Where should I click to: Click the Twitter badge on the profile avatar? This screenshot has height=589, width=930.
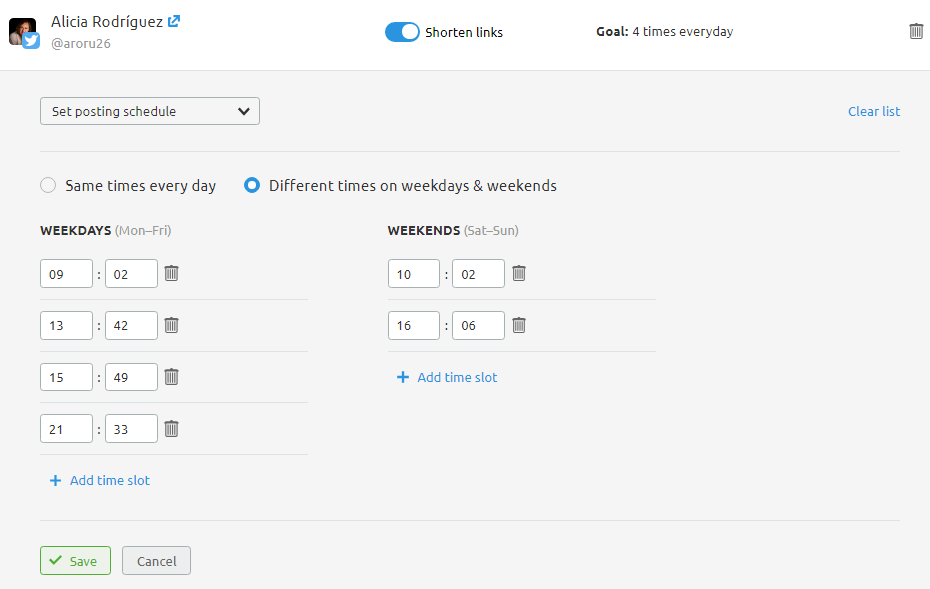coord(31,41)
